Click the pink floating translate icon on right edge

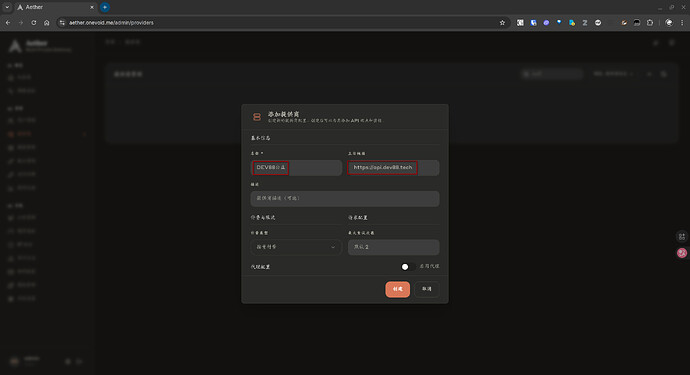(682, 253)
